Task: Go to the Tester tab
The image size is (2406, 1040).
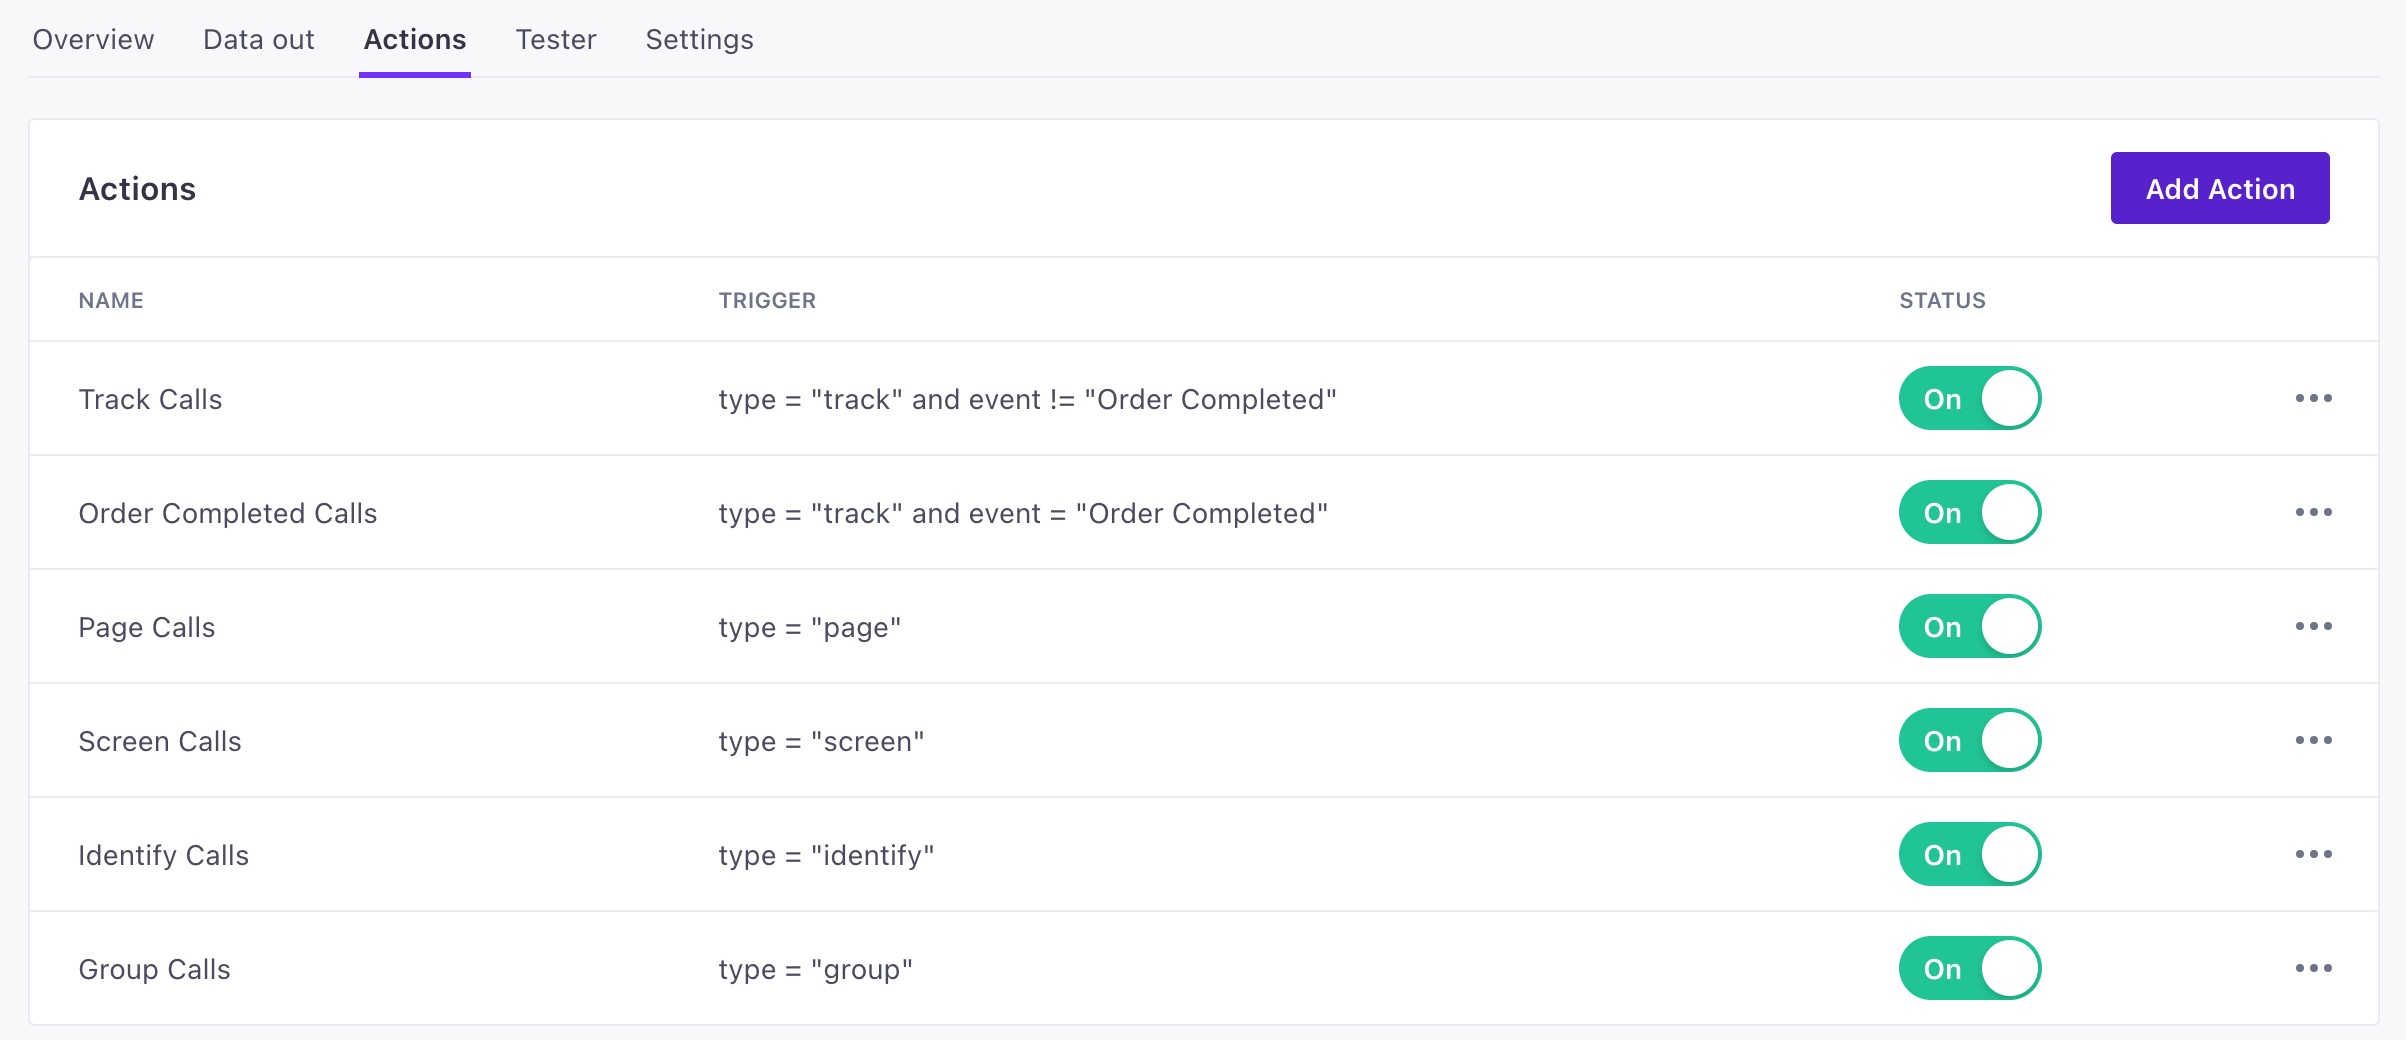Action: coord(555,40)
